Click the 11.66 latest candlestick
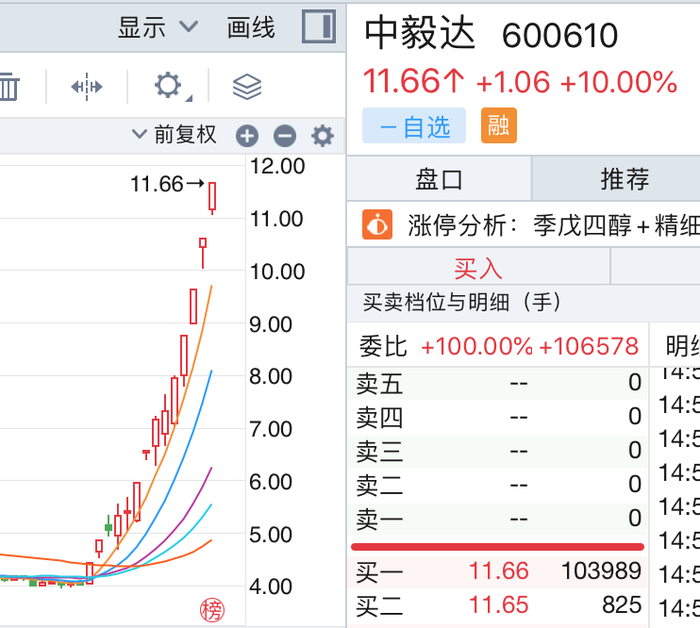The image size is (700, 628). (x=212, y=198)
